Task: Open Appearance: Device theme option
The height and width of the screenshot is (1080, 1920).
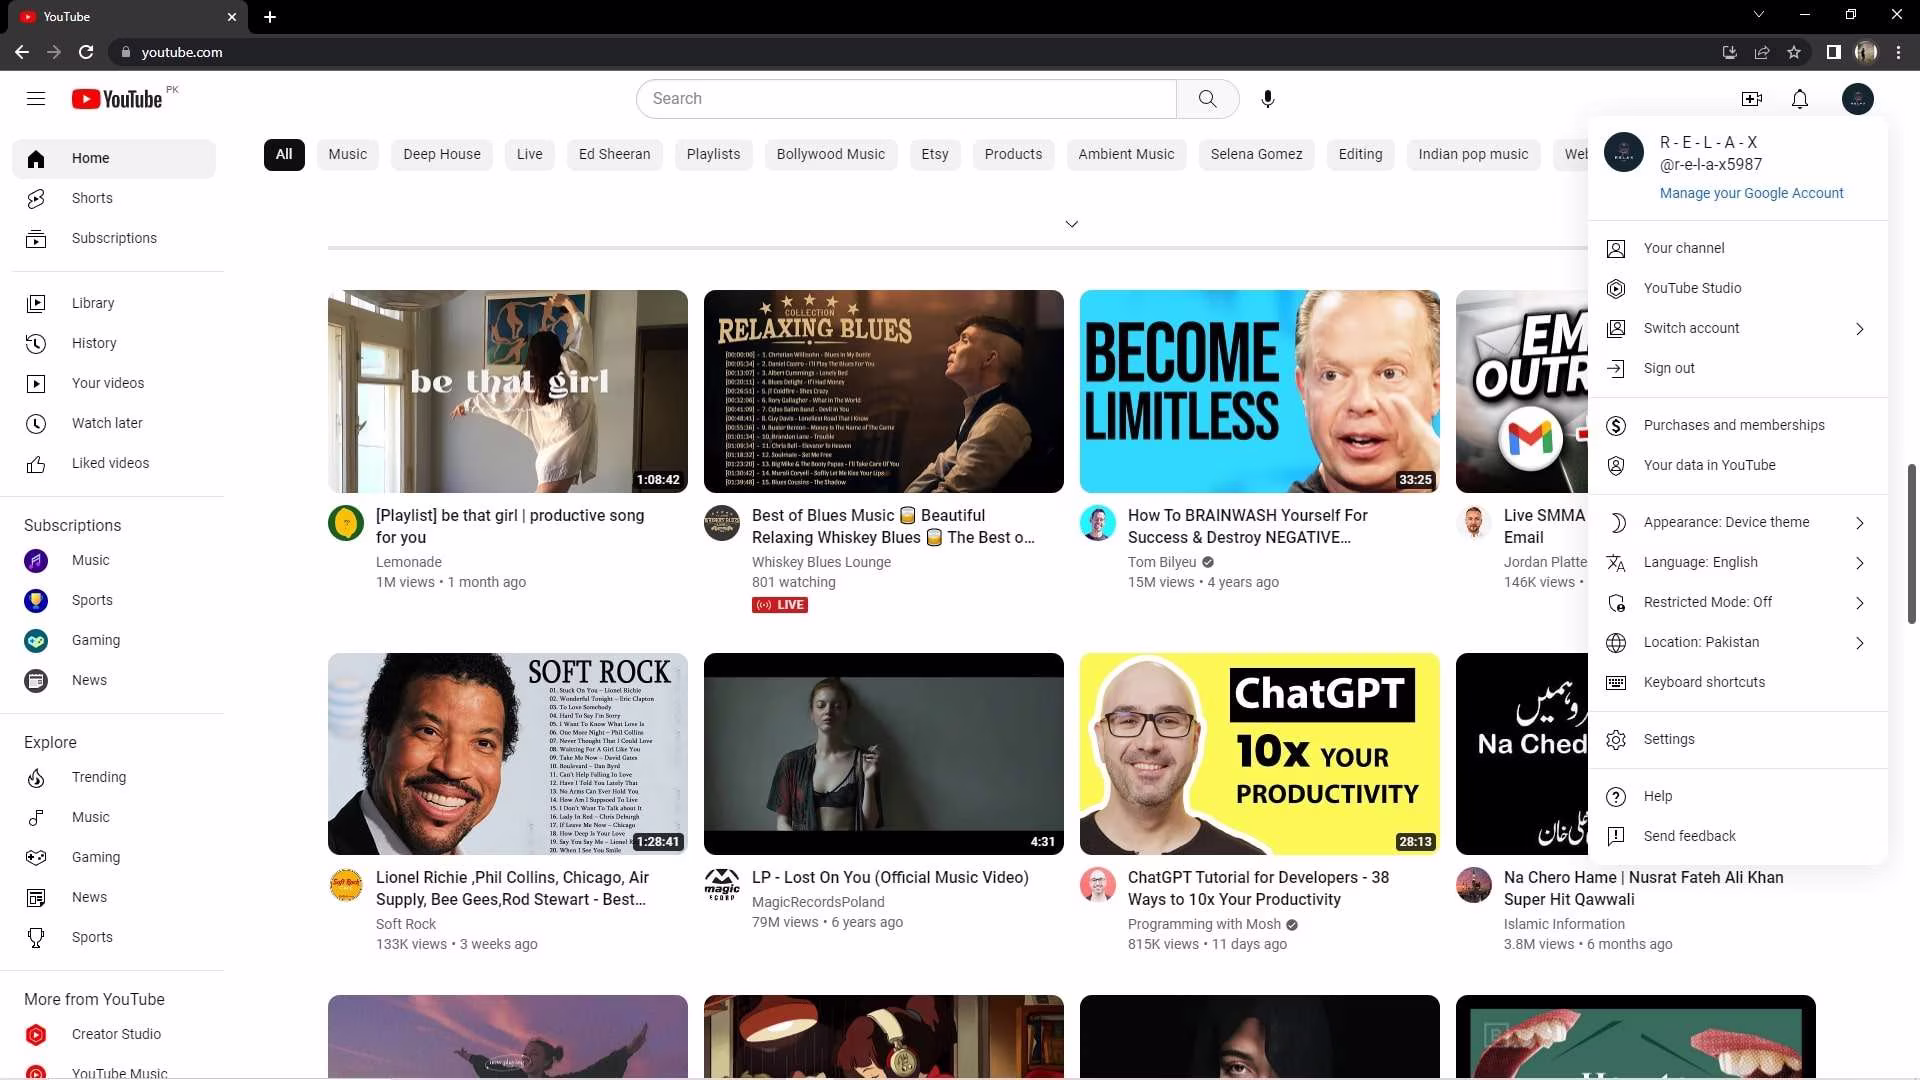Action: pos(1726,522)
